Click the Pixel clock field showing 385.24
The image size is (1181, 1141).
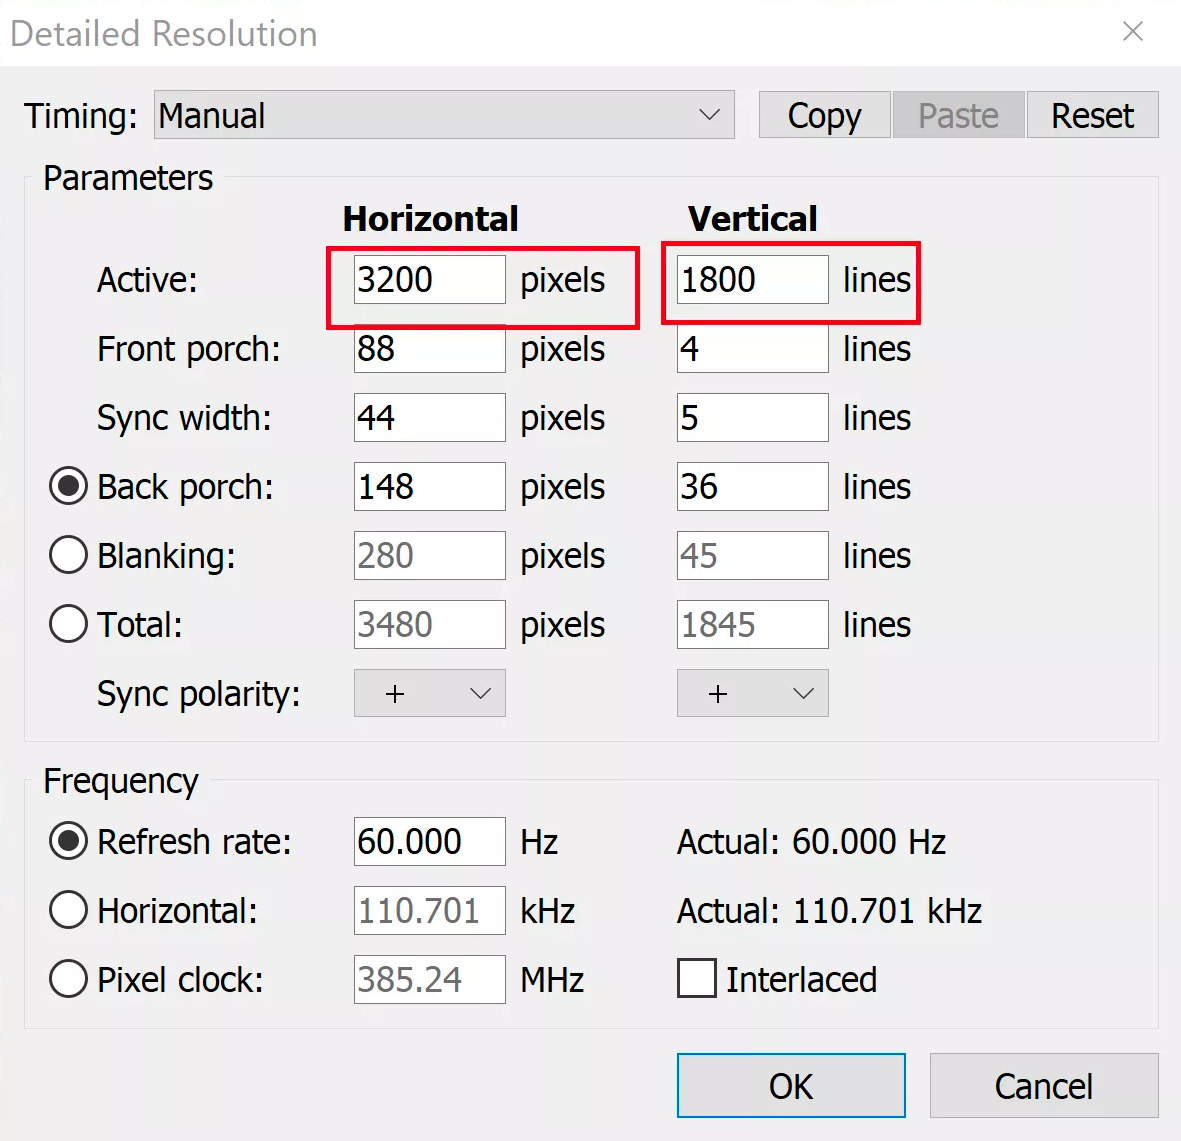point(430,979)
